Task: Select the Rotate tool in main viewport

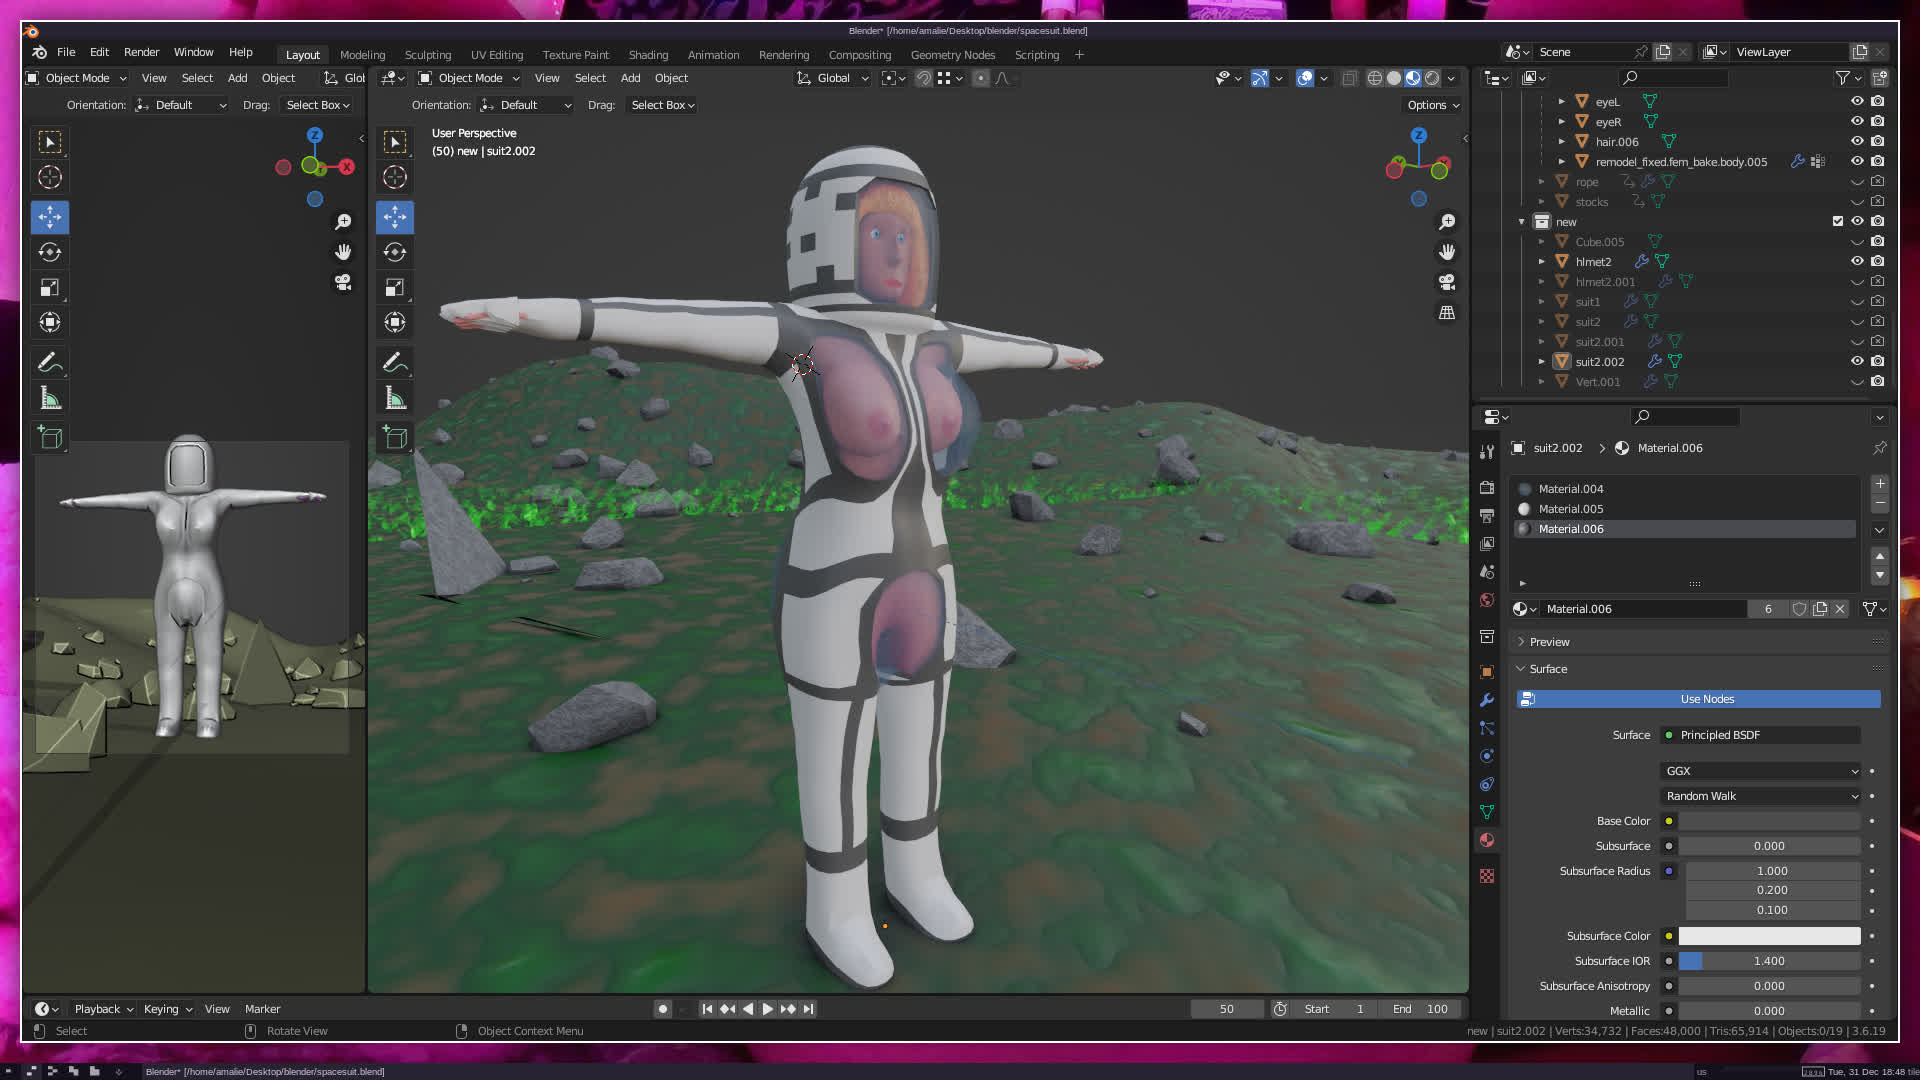Action: pyautogui.click(x=395, y=253)
